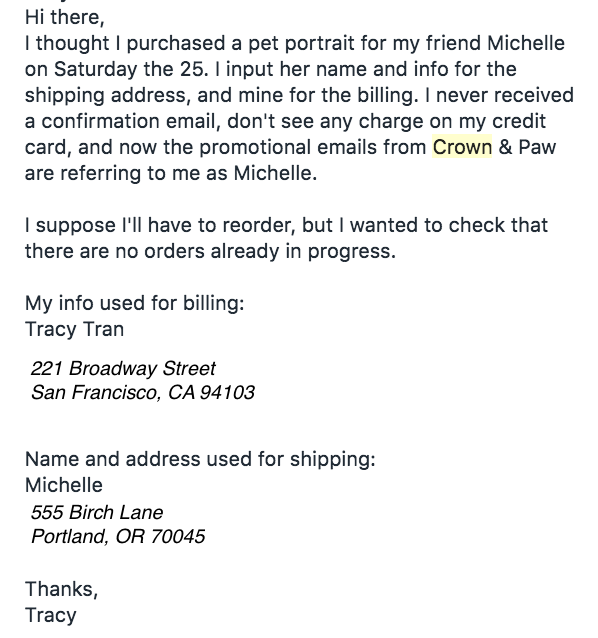
Task: Click the name Tracy Tran under billing
Action: (74, 329)
